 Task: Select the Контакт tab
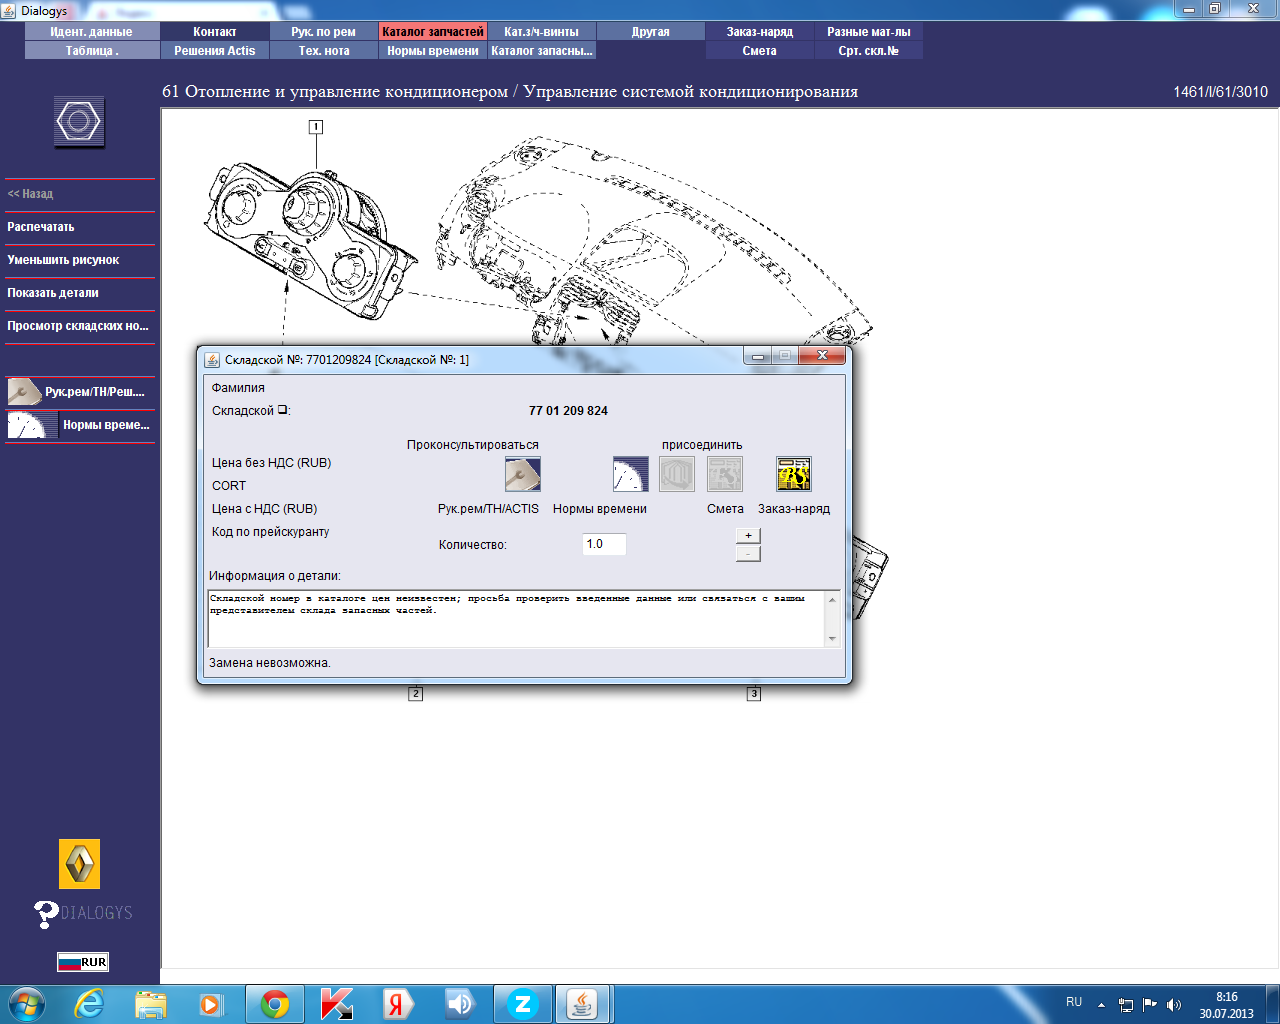pos(215,32)
